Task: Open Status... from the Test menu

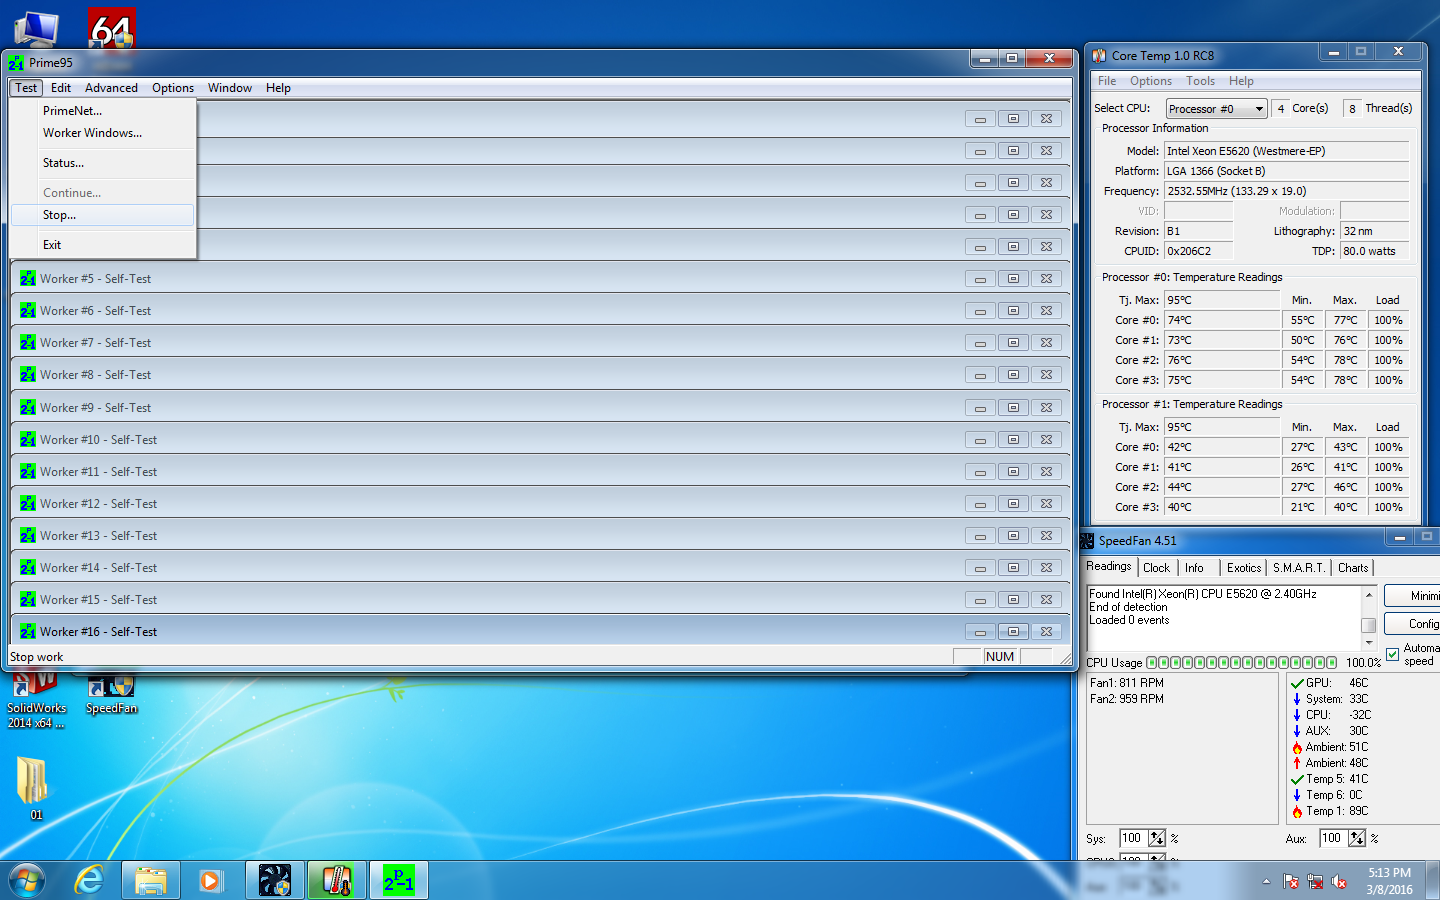Action: point(102,163)
